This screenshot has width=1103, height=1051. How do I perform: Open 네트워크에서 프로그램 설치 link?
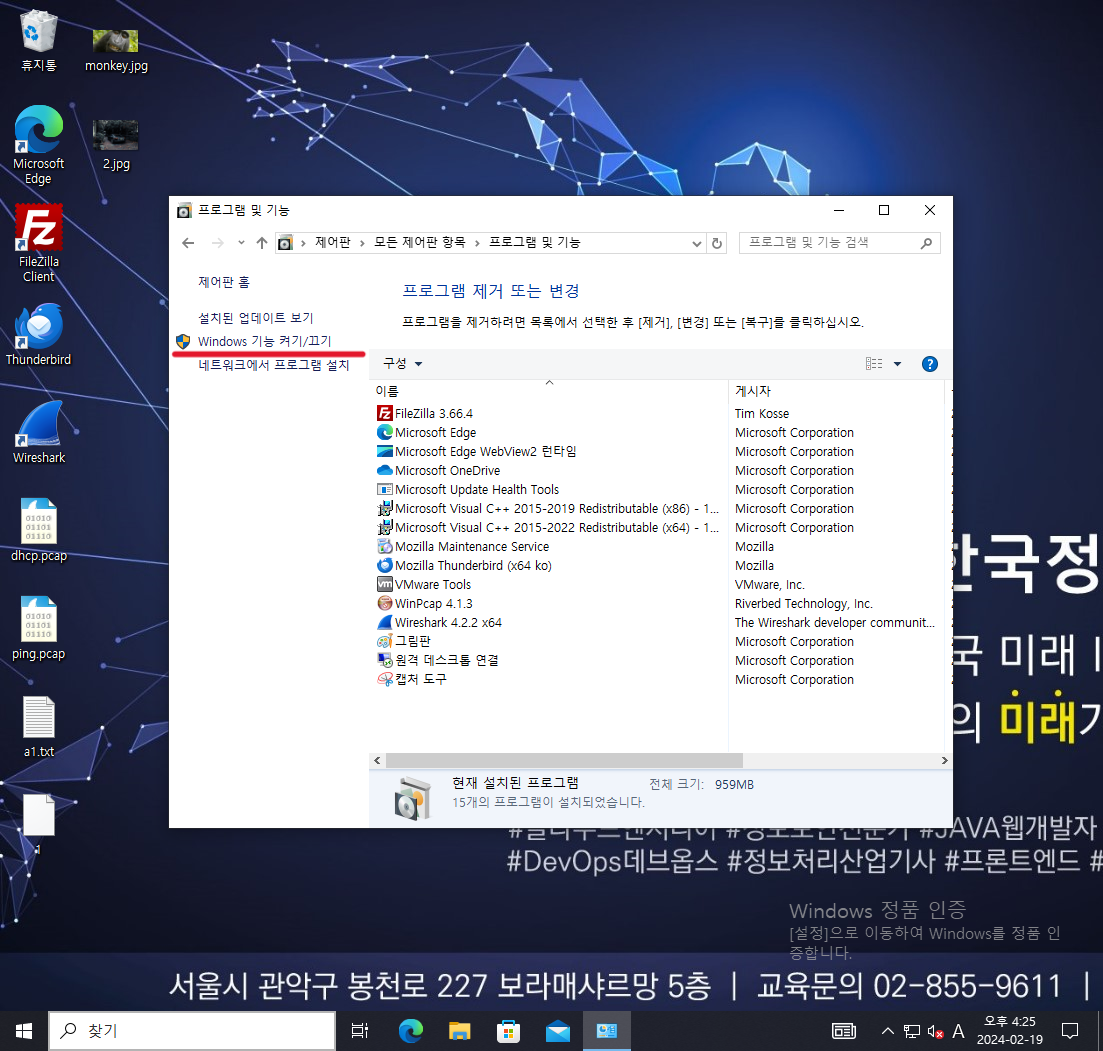tap(274, 365)
